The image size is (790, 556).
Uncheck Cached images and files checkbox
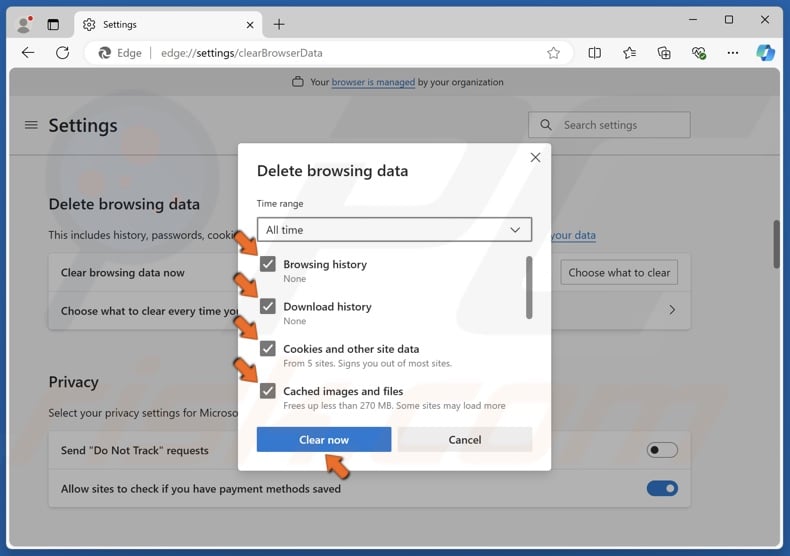pyautogui.click(x=268, y=391)
